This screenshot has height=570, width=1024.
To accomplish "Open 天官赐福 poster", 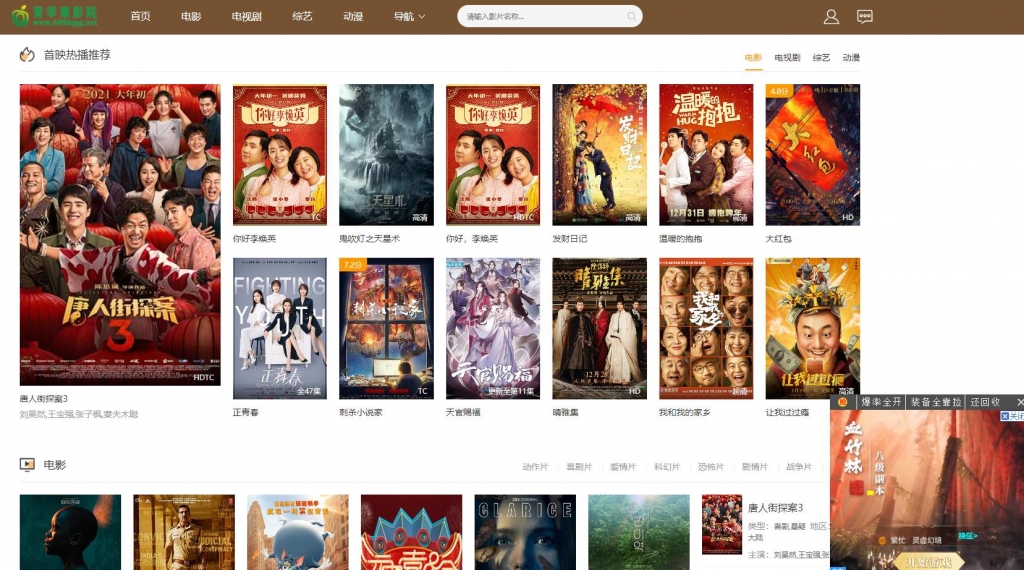I will point(493,328).
